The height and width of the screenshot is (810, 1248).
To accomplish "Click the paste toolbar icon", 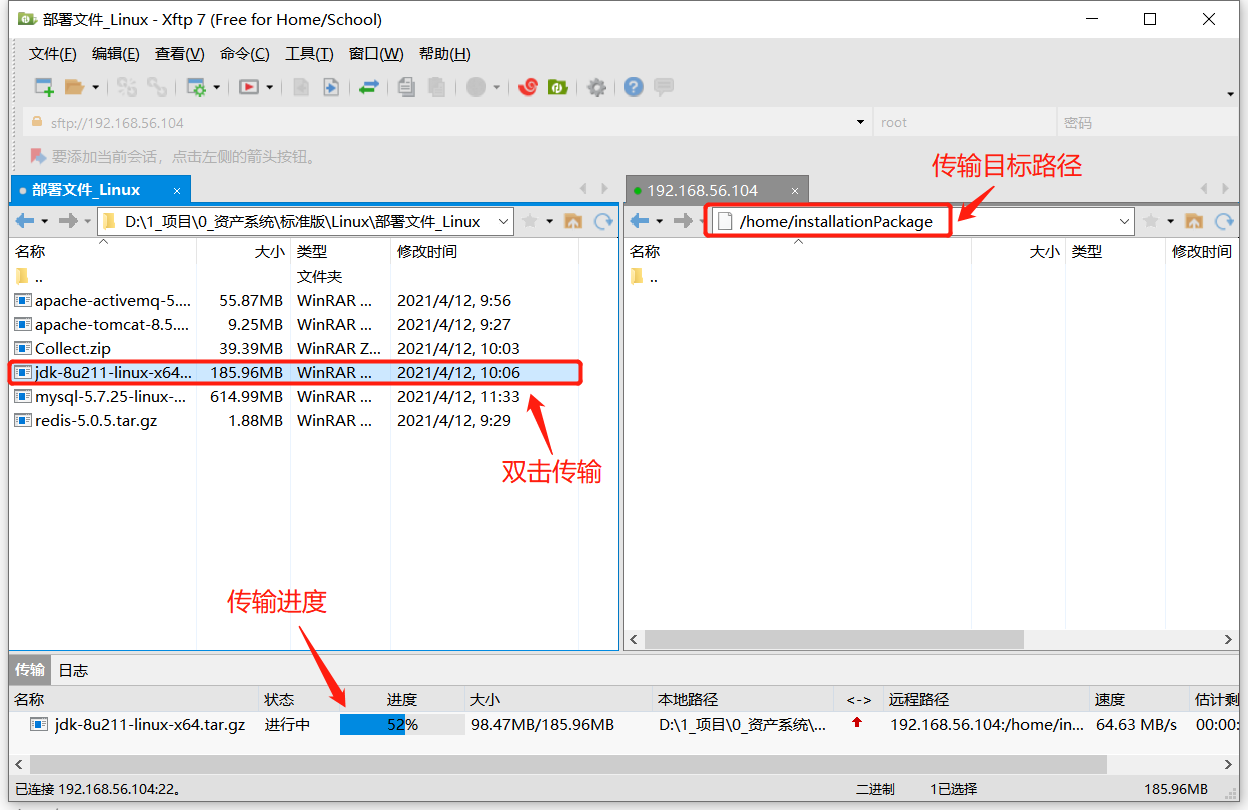I will tap(436, 87).
